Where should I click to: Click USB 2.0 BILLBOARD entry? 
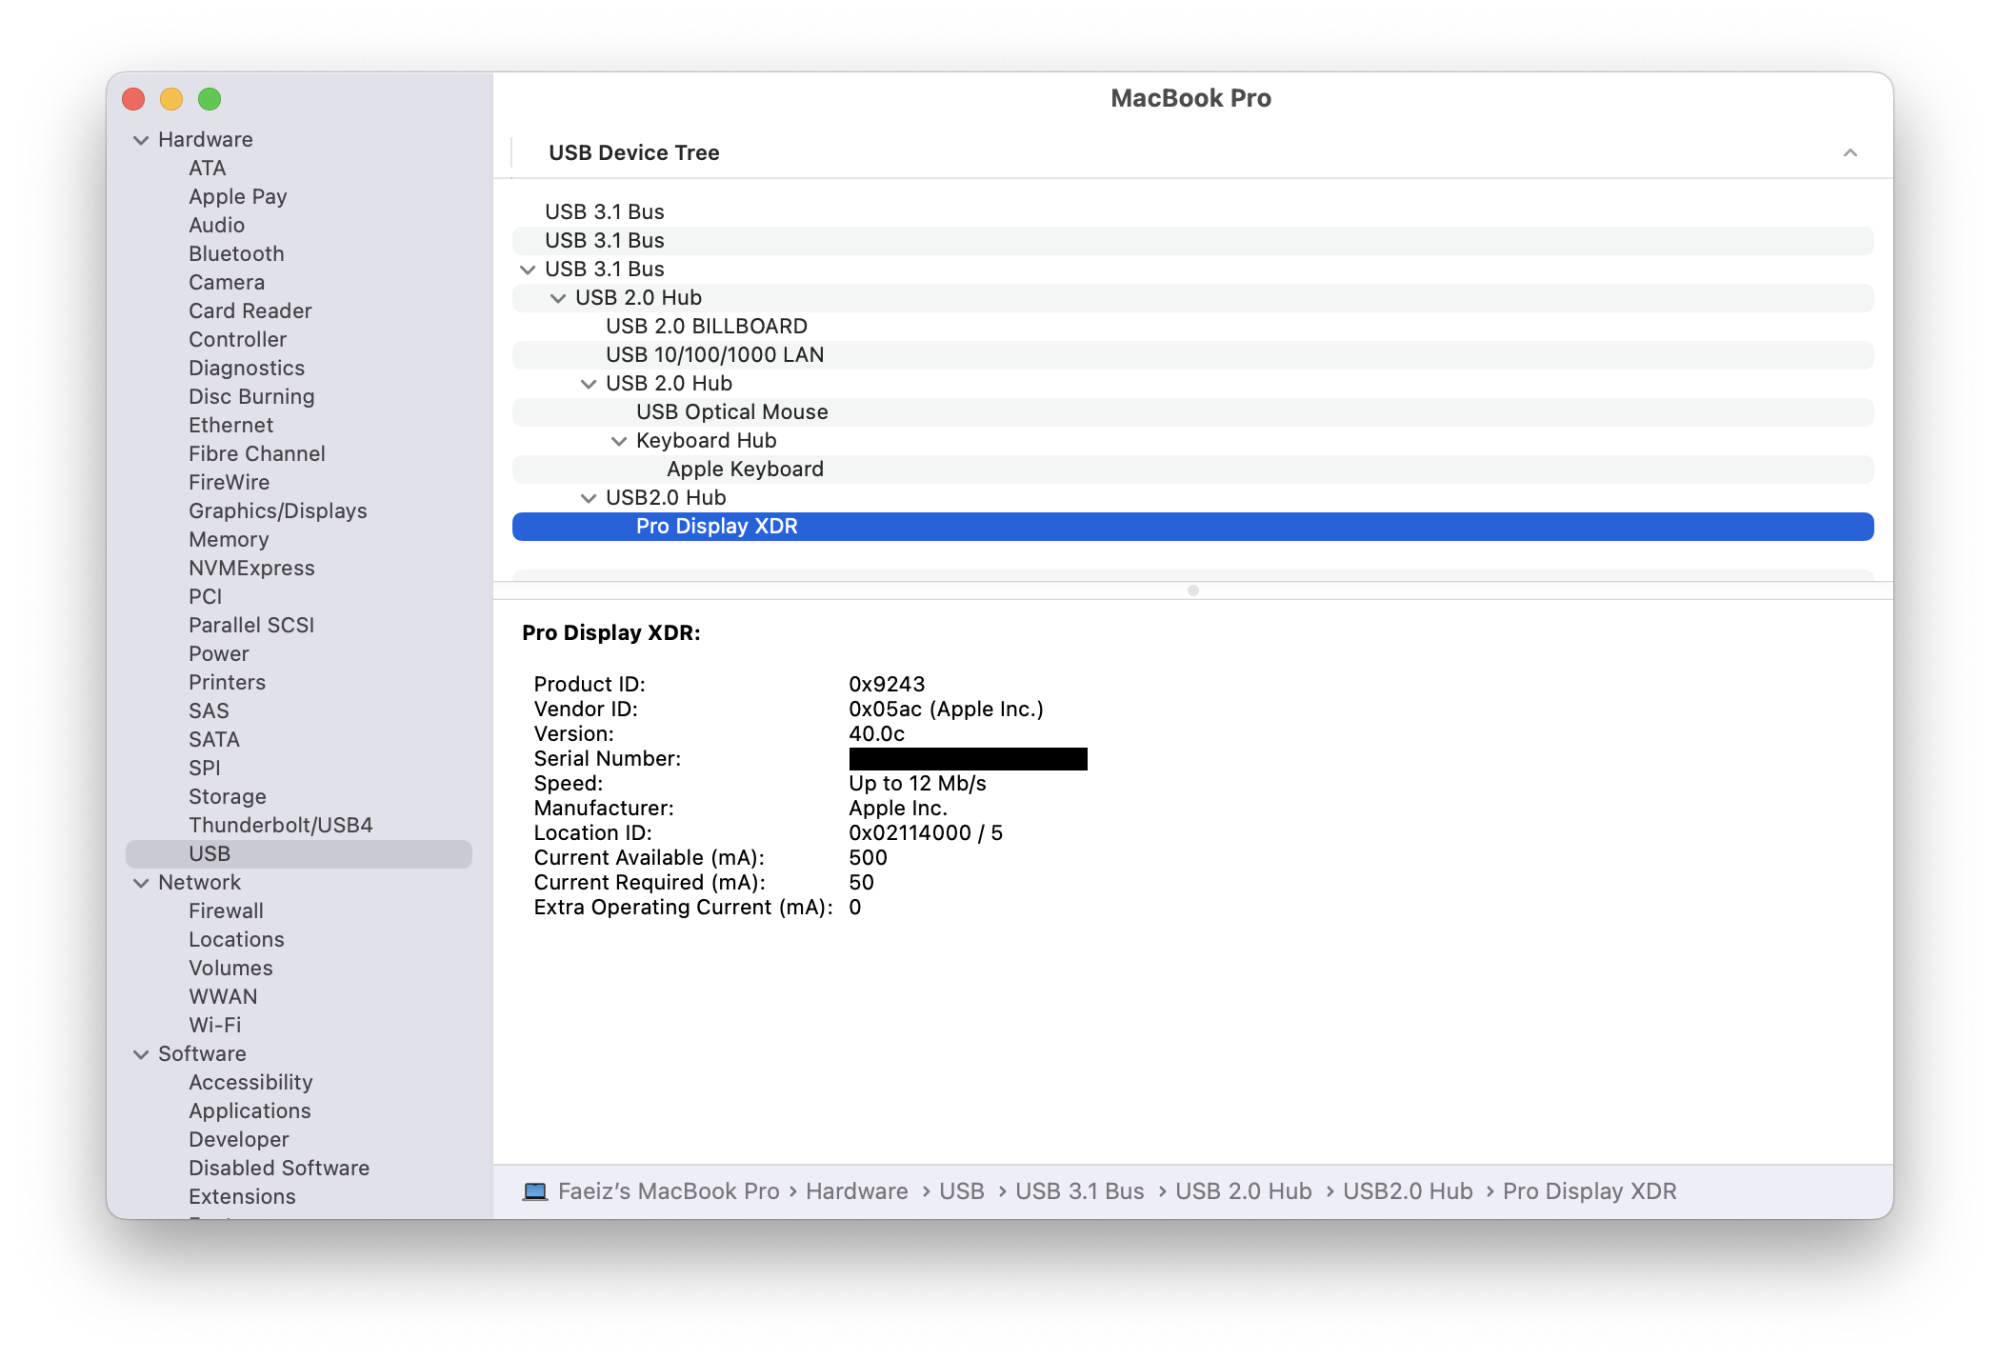tap(706, 326)
